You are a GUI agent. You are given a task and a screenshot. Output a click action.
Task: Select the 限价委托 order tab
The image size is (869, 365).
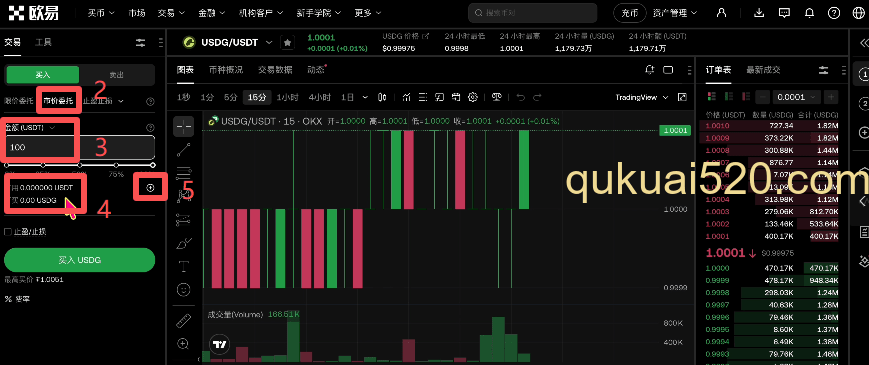coord(19,101)
